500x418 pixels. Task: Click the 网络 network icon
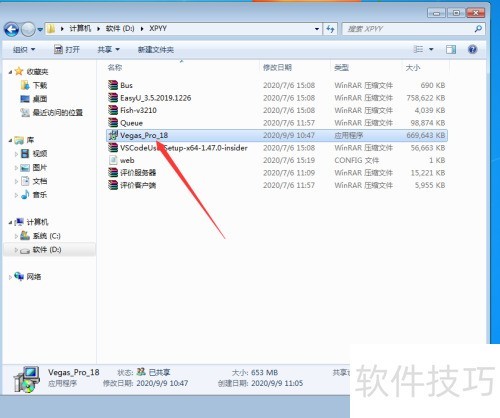point(19,276)
